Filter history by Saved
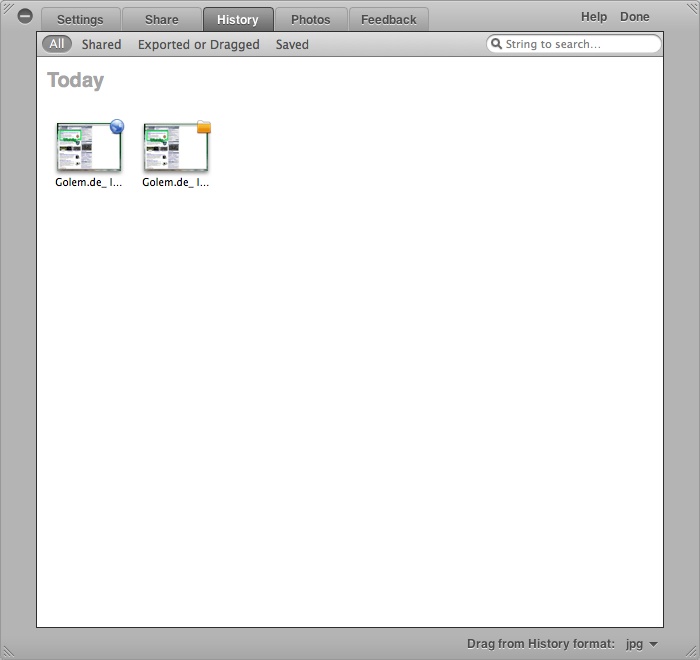Screen dimensions: 700x660 tap(292, 44)
